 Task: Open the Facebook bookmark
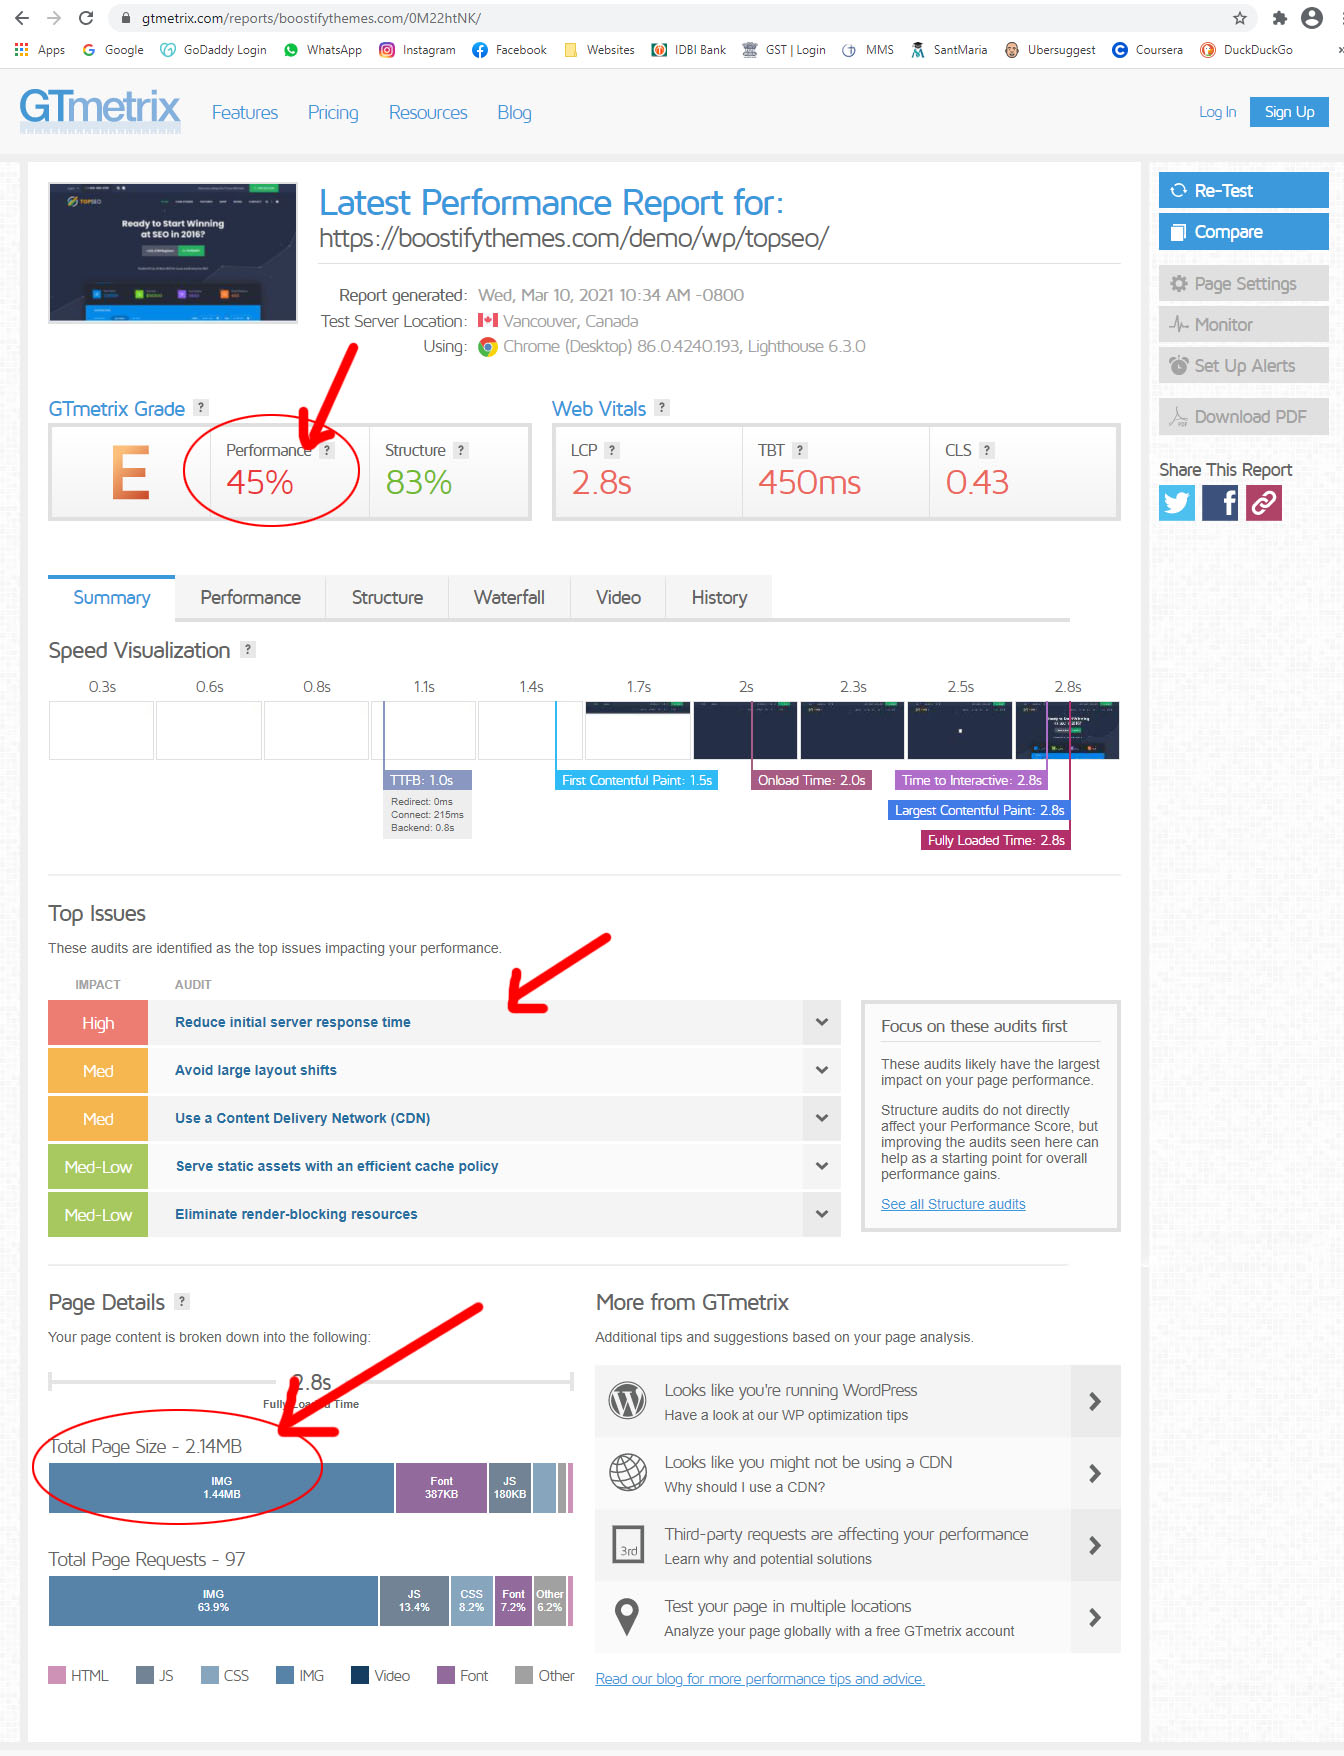click(509, 50)
